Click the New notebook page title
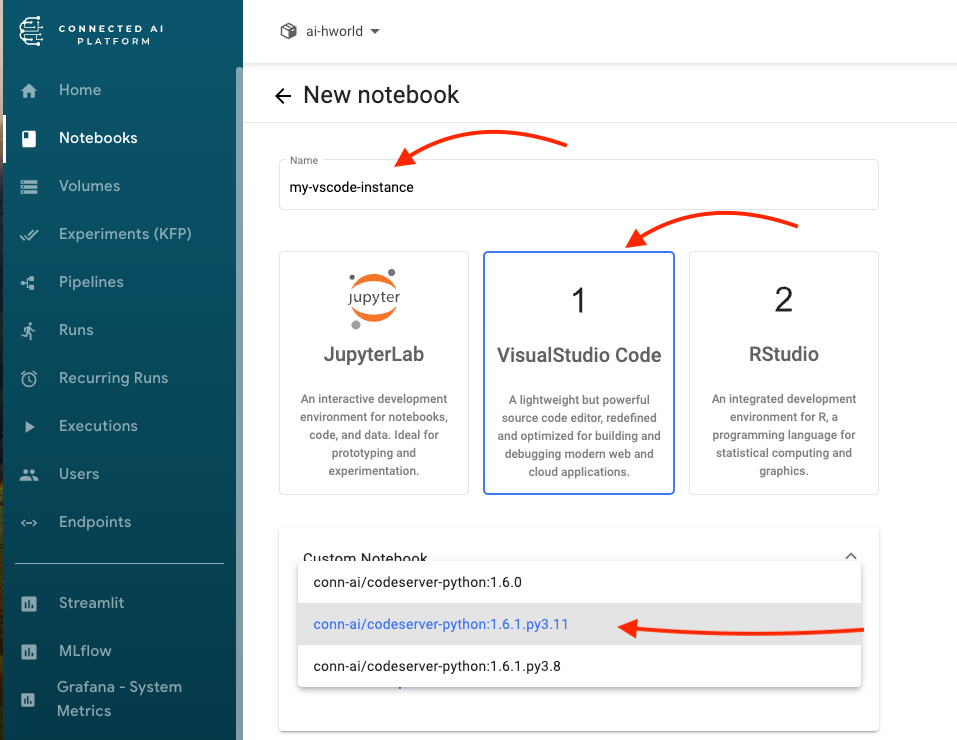Image resolution: width=957 pixels, height=740 pixels. coord(381,95)
